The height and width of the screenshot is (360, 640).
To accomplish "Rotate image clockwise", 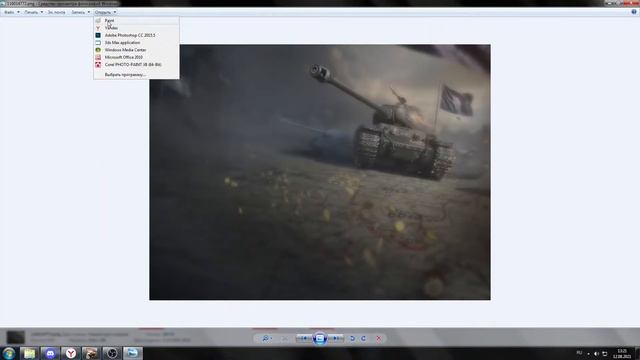I will 363,338.
